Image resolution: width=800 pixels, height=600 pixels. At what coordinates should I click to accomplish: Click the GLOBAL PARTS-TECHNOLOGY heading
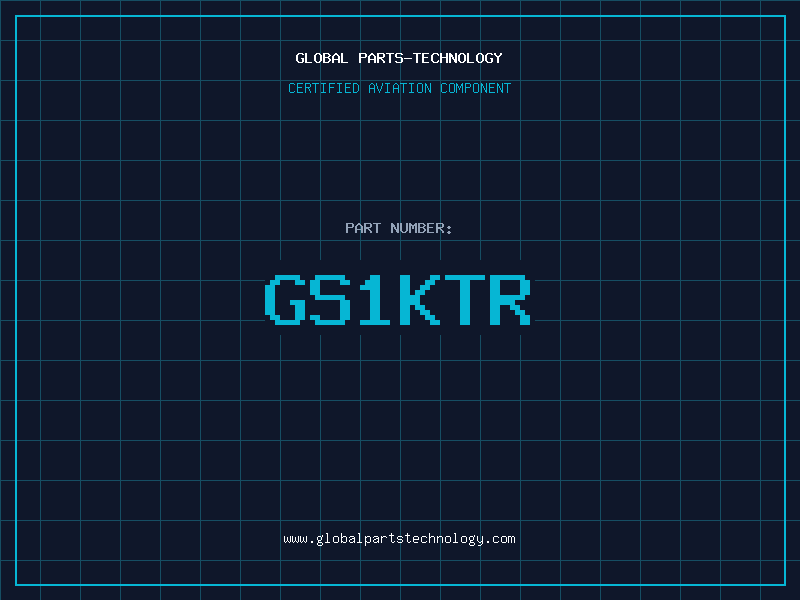(399, 58)
